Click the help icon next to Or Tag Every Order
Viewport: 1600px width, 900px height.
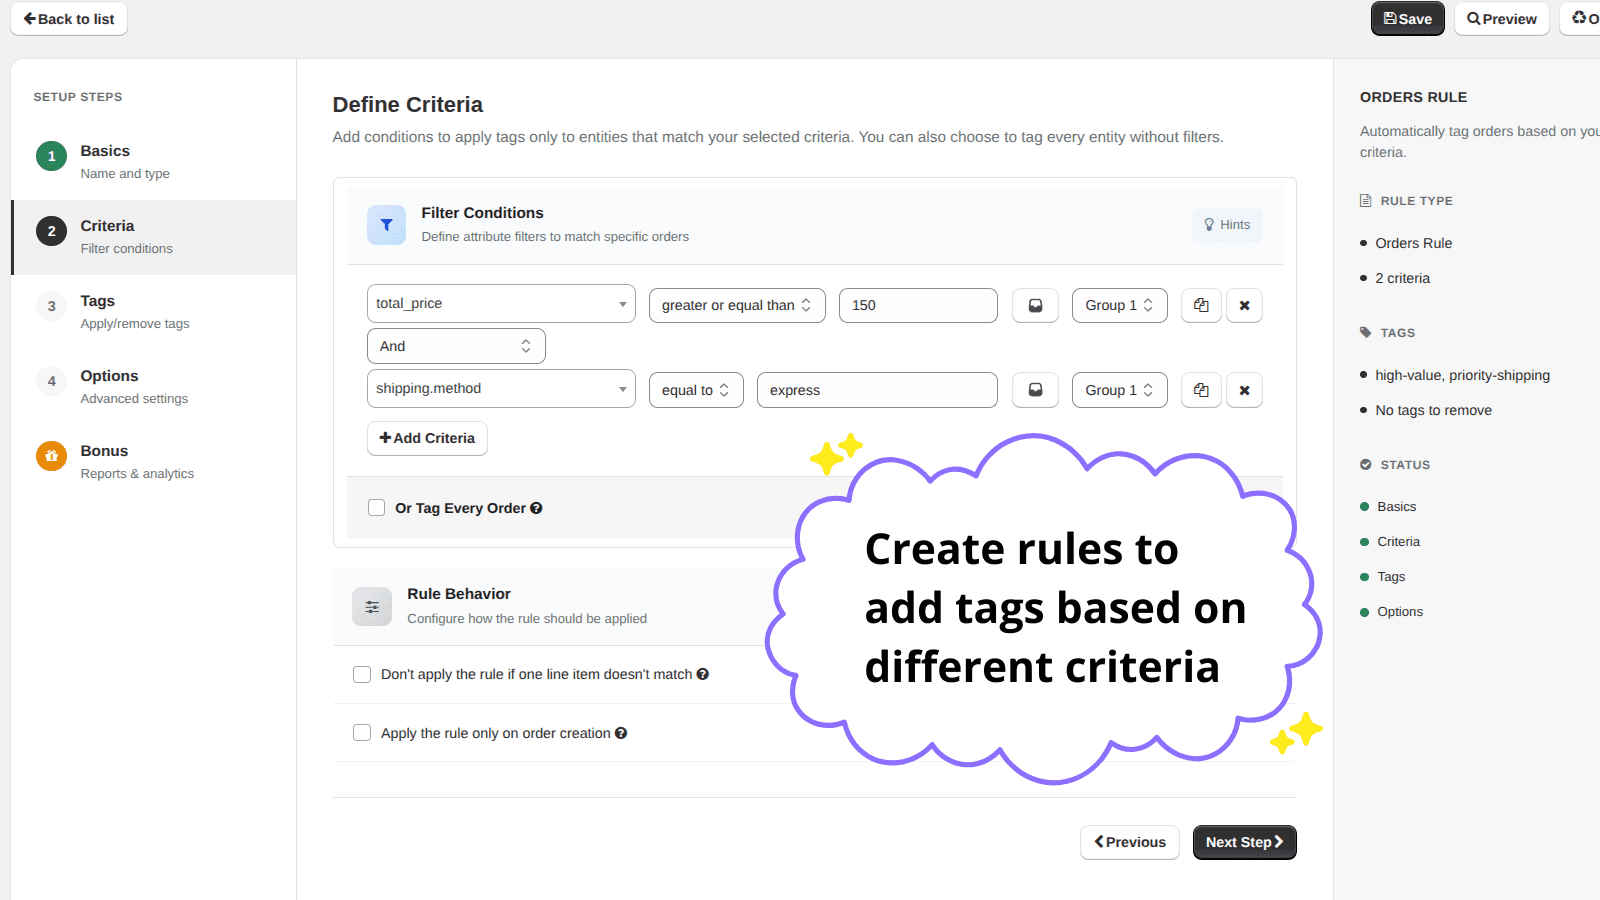pyautogui.click(x=536, y=508)
